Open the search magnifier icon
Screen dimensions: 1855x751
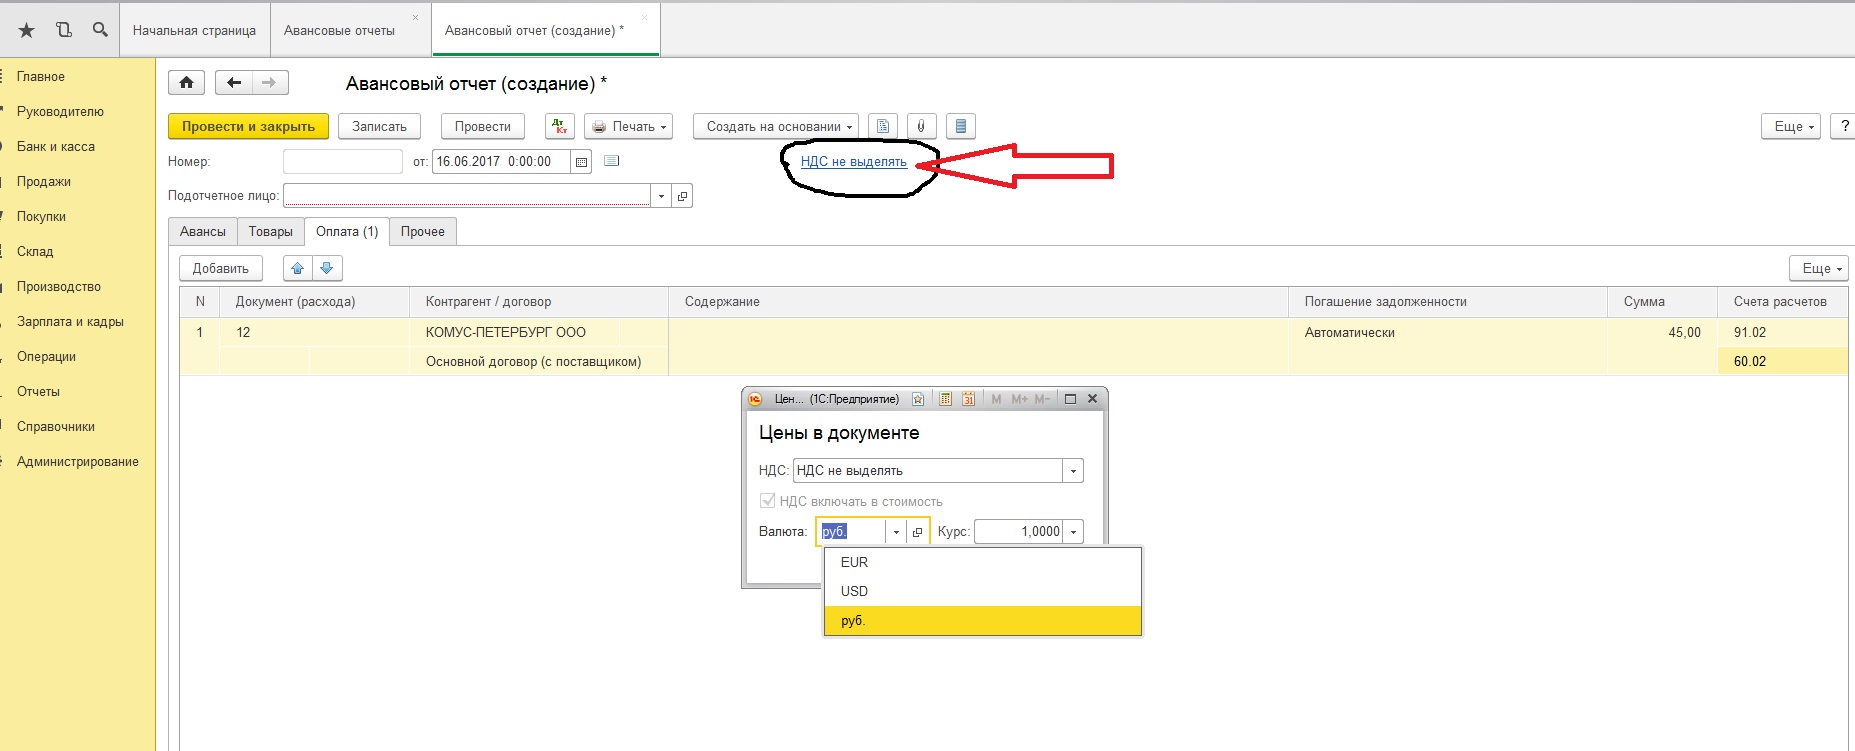(100, 30)
